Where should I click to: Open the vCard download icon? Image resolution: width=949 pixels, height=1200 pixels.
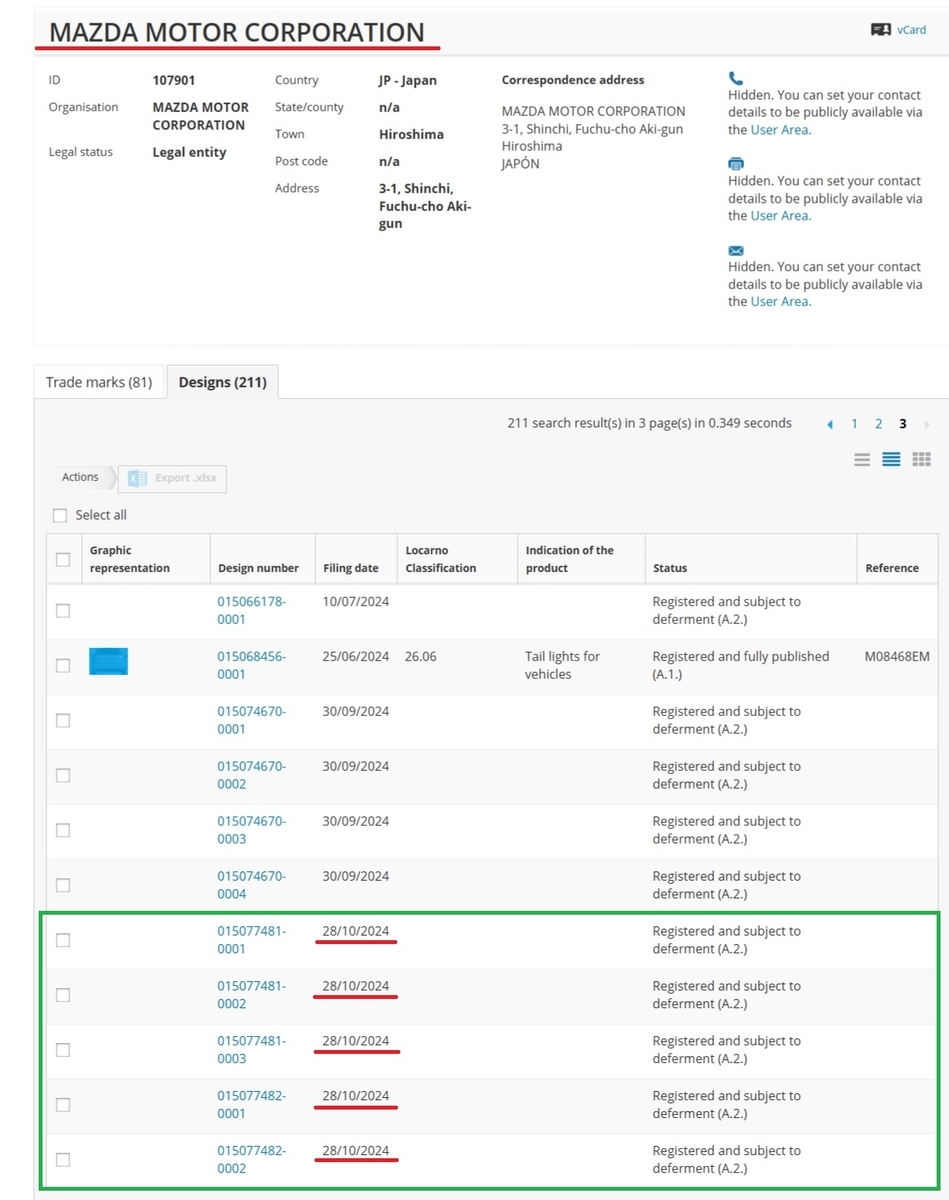880,29
